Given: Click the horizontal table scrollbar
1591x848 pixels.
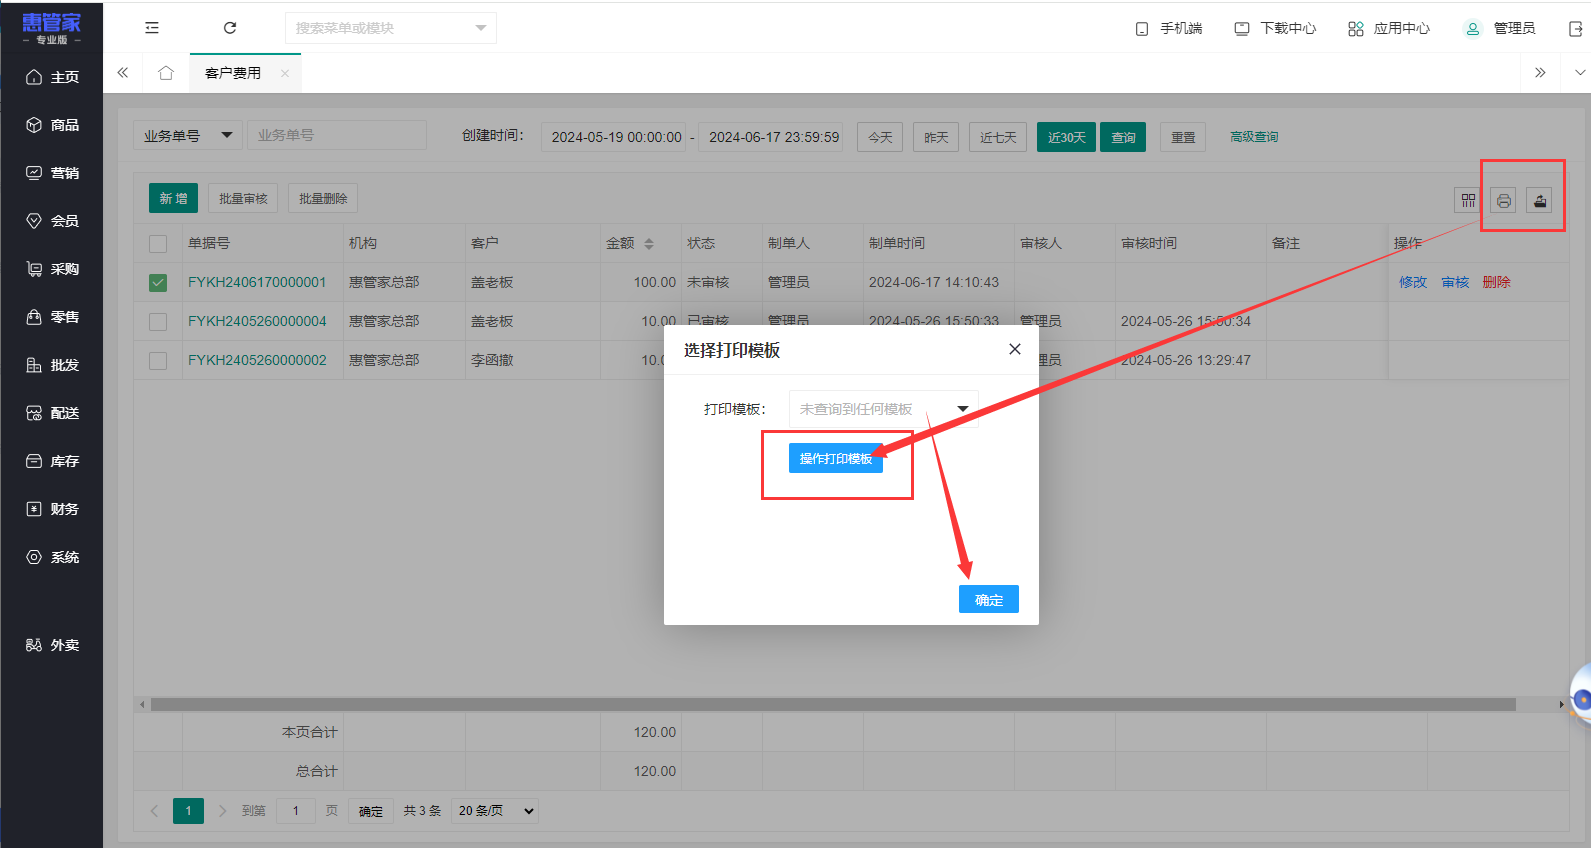Looking at the screenshot, I should [x=833, y=704].
